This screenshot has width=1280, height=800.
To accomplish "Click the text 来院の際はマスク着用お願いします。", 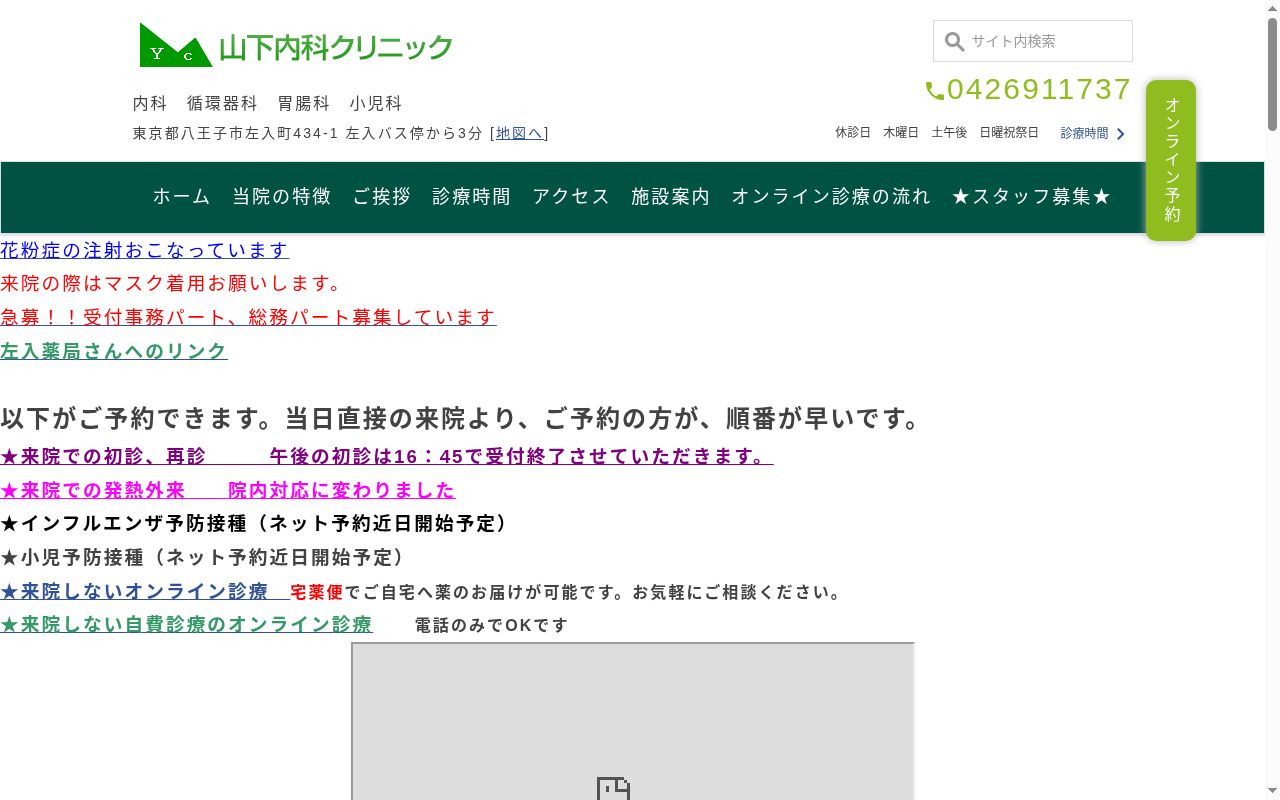I will pyautogui.click(x=171, y=284).
